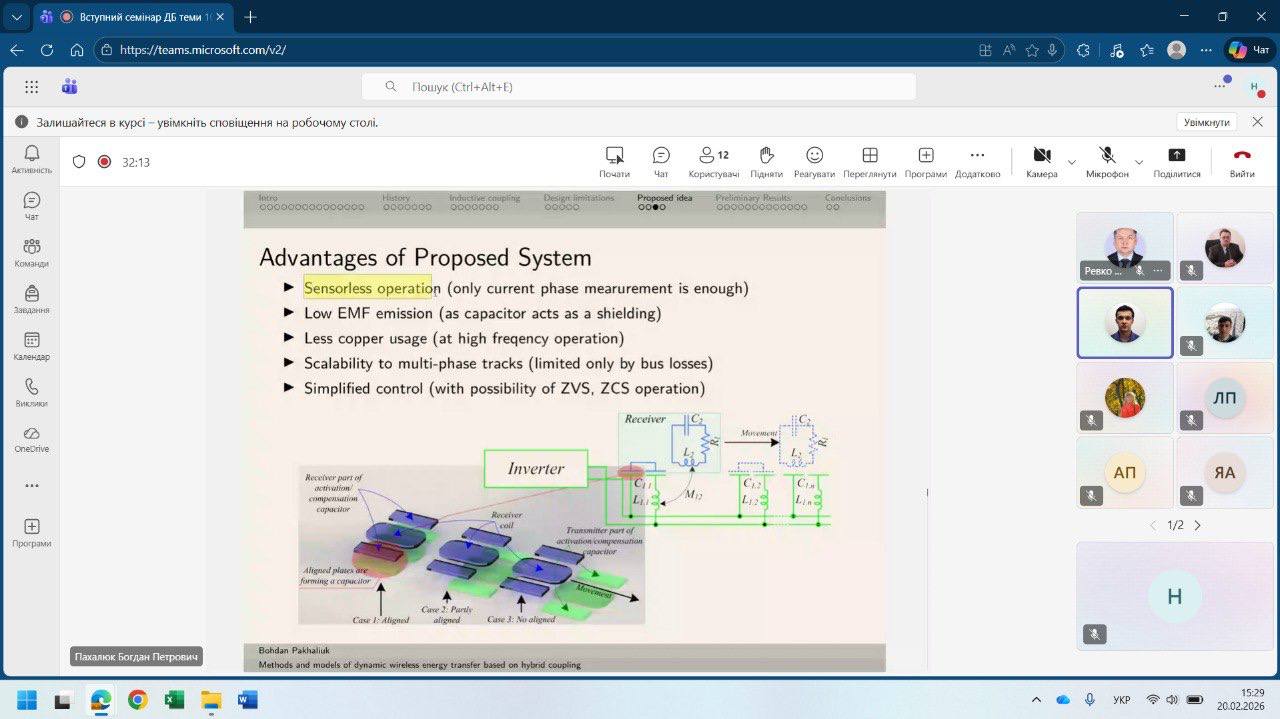Share screen using Поділитися button
The image size is (1280, 719).
(x=1176, y=161)
